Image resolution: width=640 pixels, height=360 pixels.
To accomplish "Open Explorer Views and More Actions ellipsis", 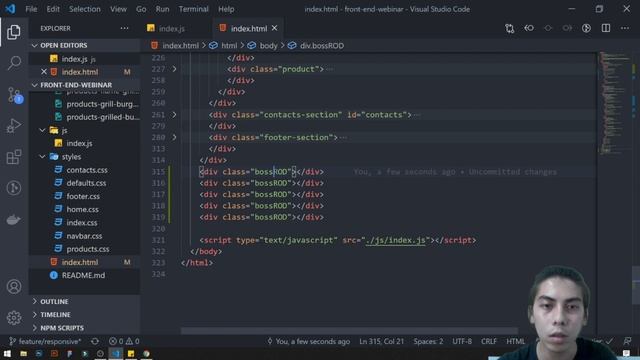I will point(124,28).
